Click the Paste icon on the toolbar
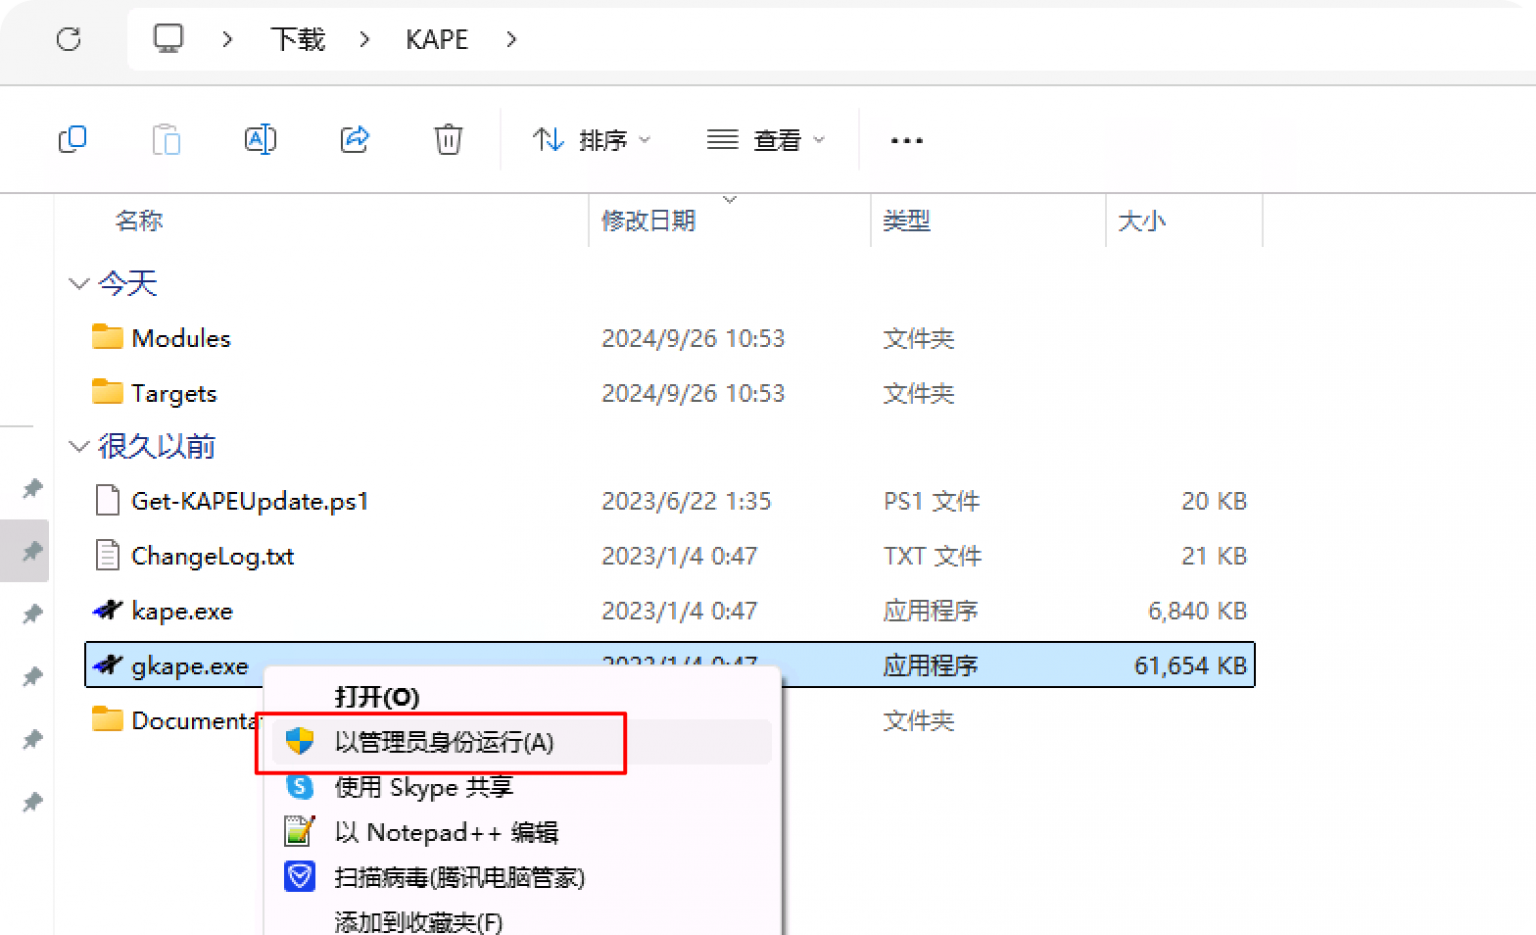 [x=166, y=139]
